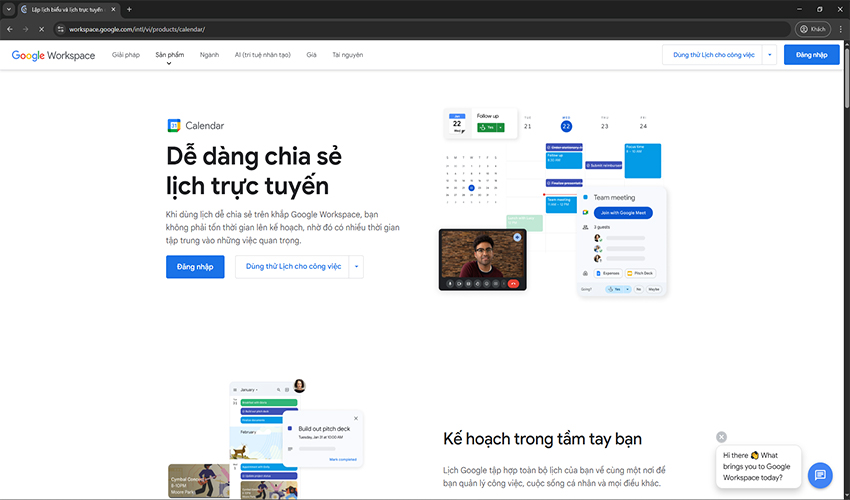Open the tab search dropdown
This screenshot has width=850, height=500.
click(9, 9)
